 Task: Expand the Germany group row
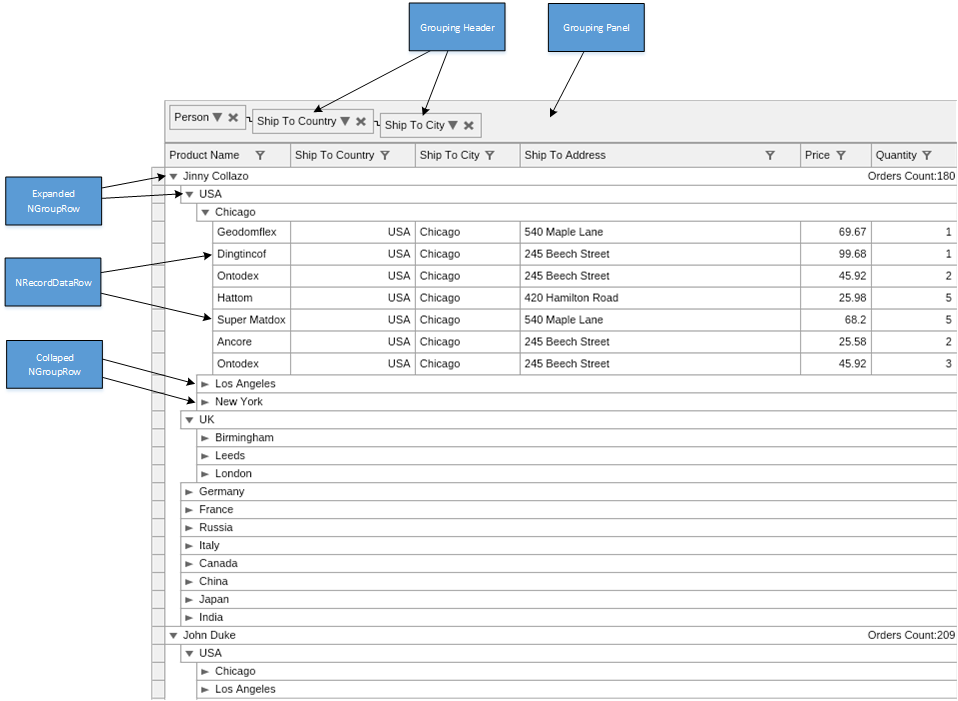pos(189,492)
